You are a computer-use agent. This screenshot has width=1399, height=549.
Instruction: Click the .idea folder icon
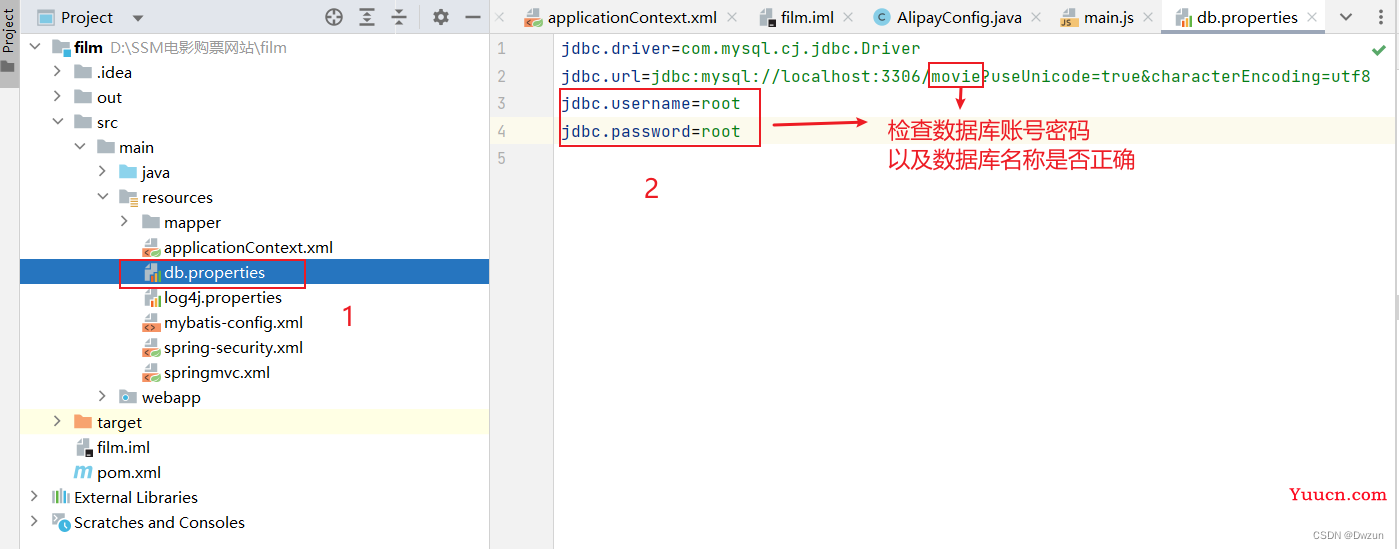[x=83, y=72]
